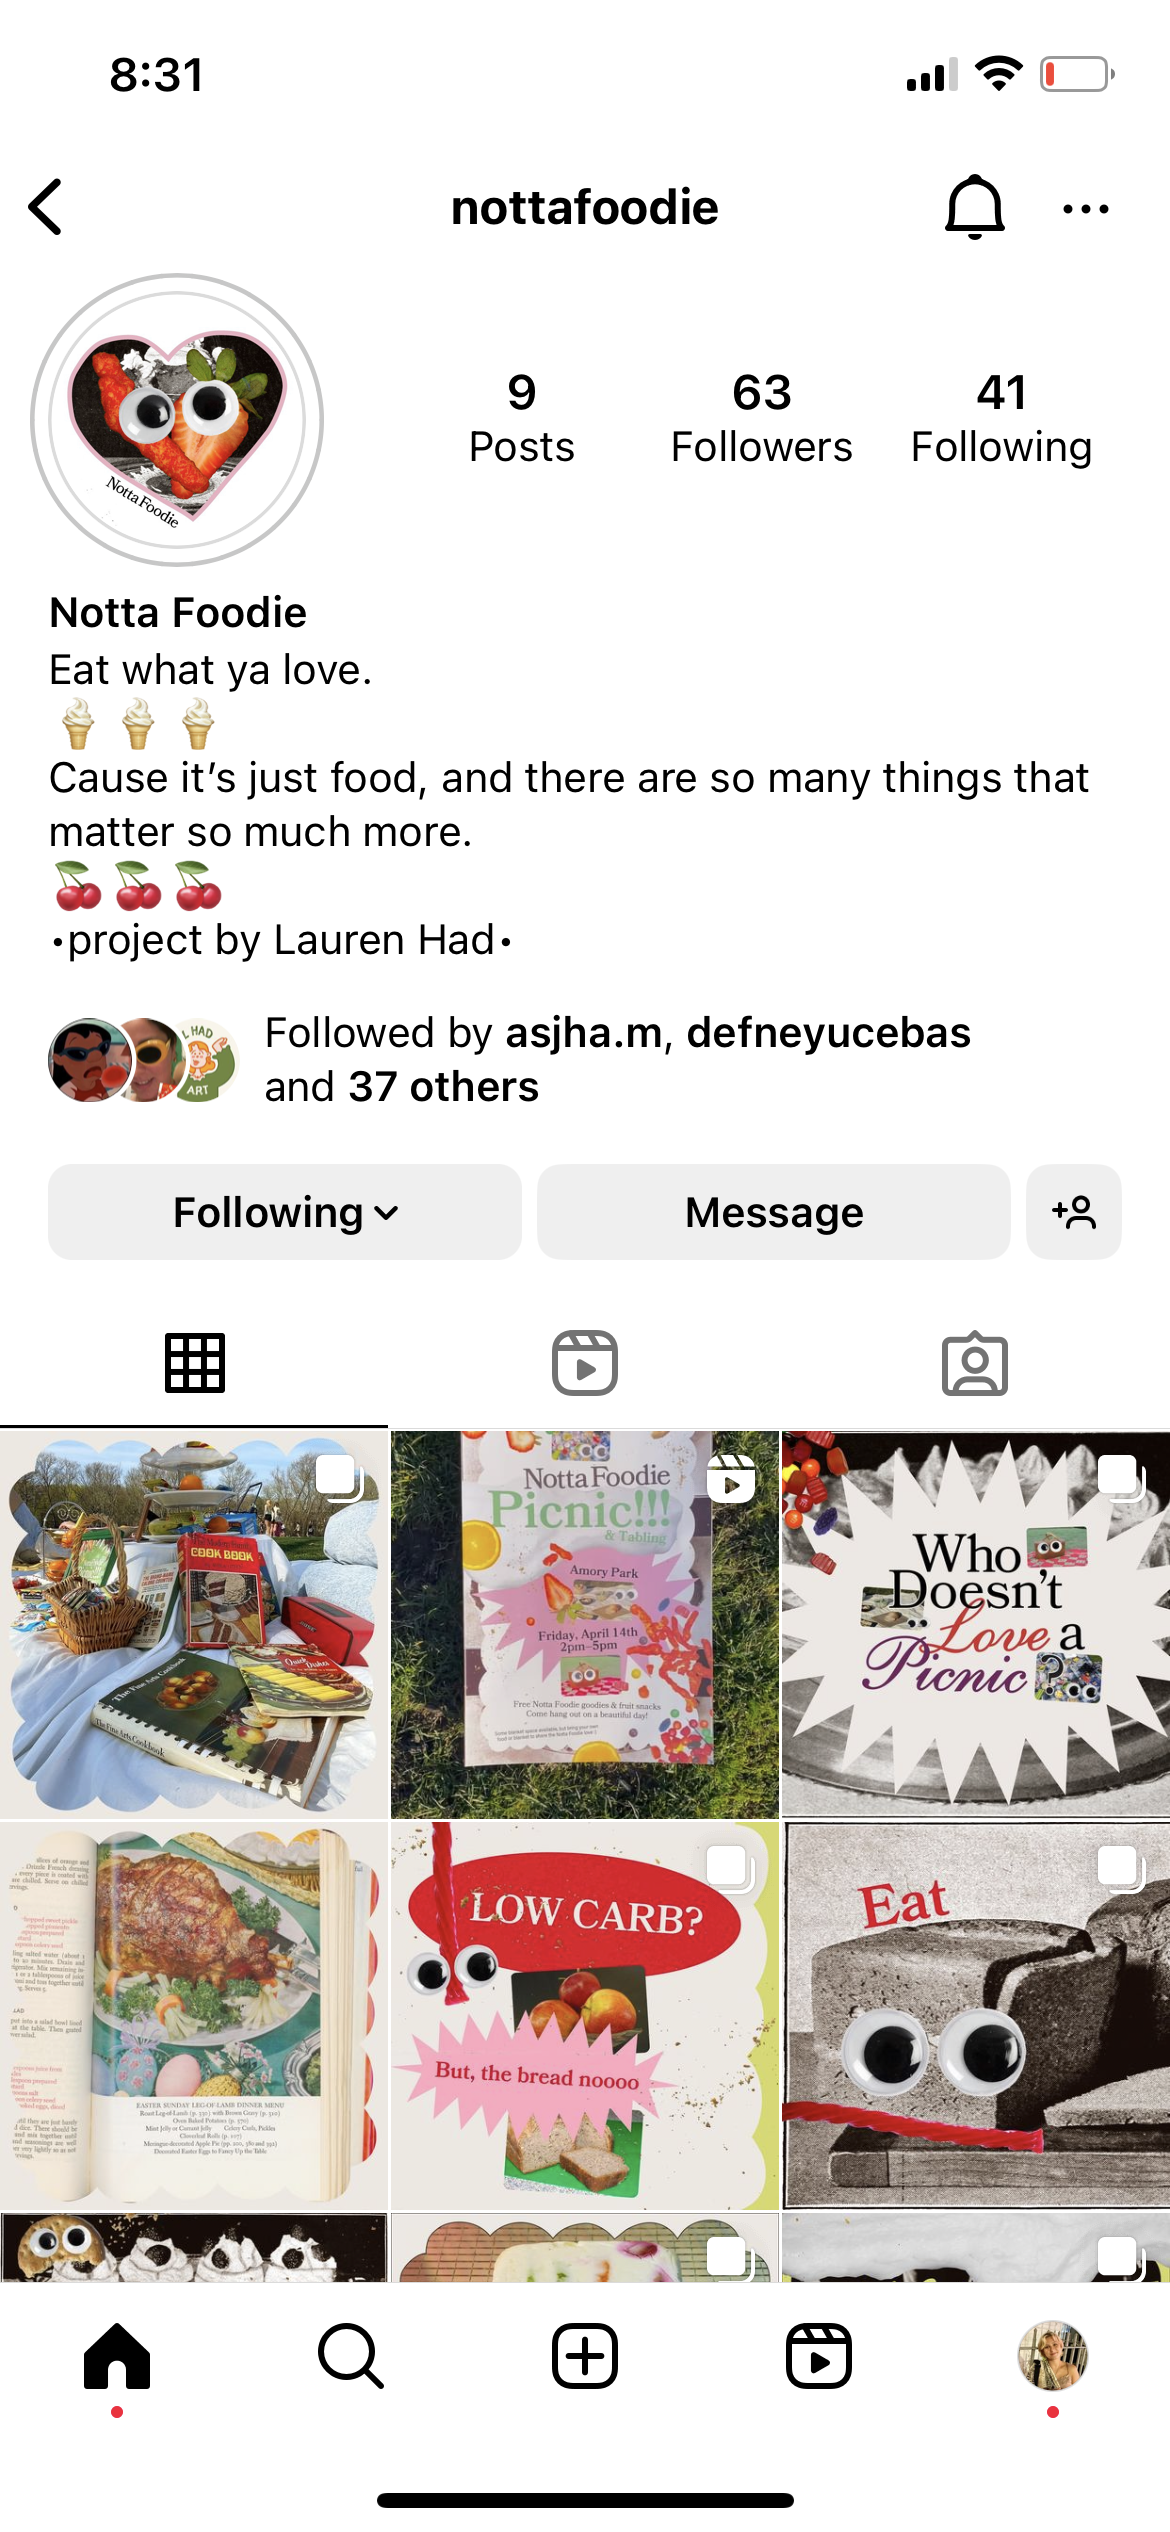1170x2532 pixels.
Task: View the 63 Followers list
Action: point(762,419)
